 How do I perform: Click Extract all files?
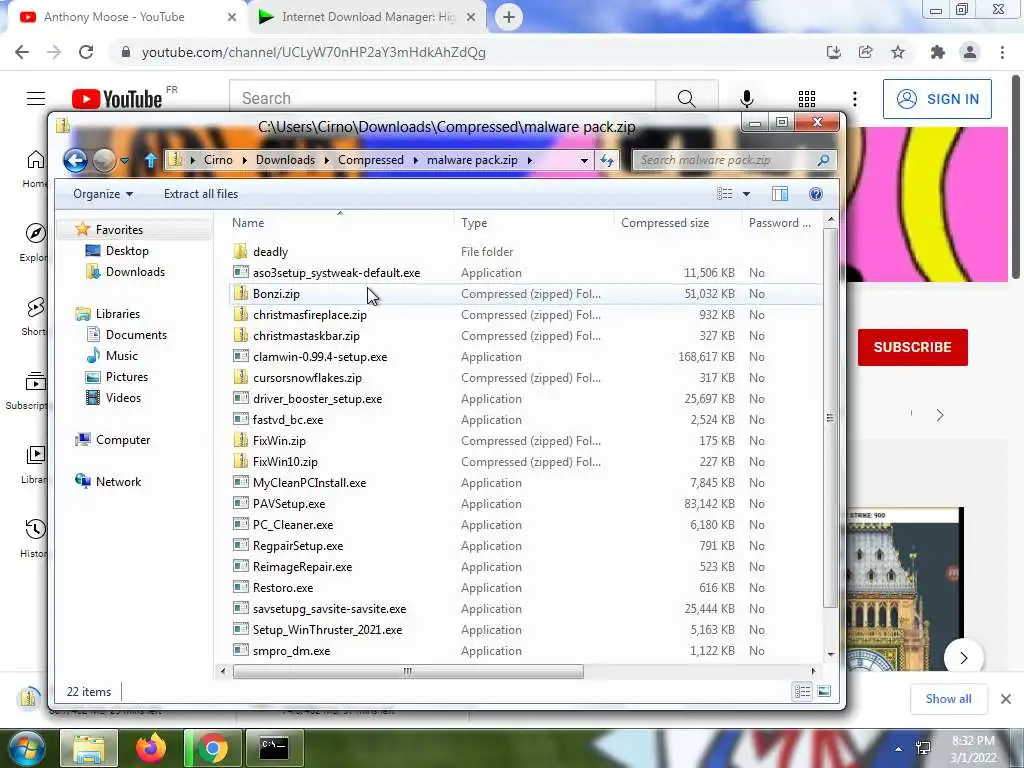[x=200, y=194]
